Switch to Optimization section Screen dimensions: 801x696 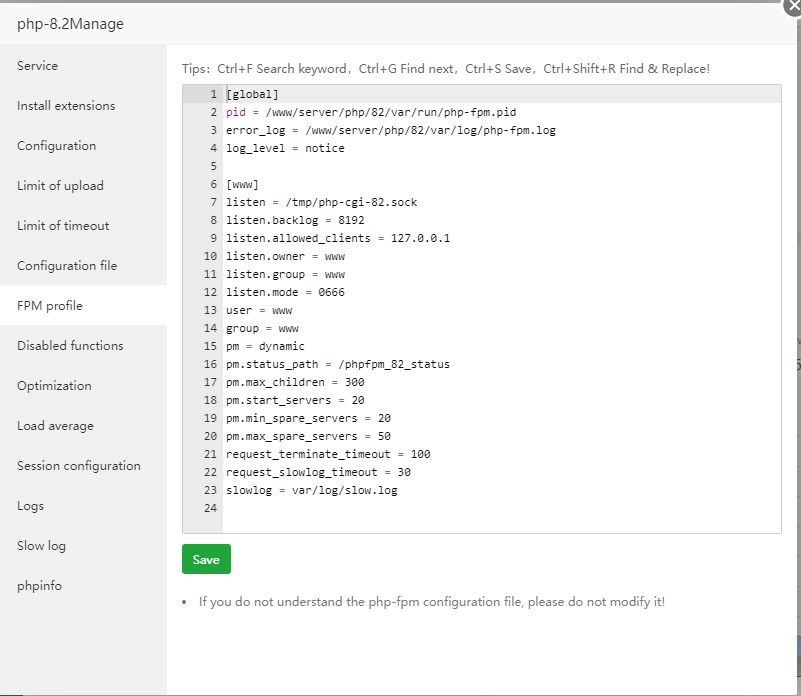click(x=54, y=386)
